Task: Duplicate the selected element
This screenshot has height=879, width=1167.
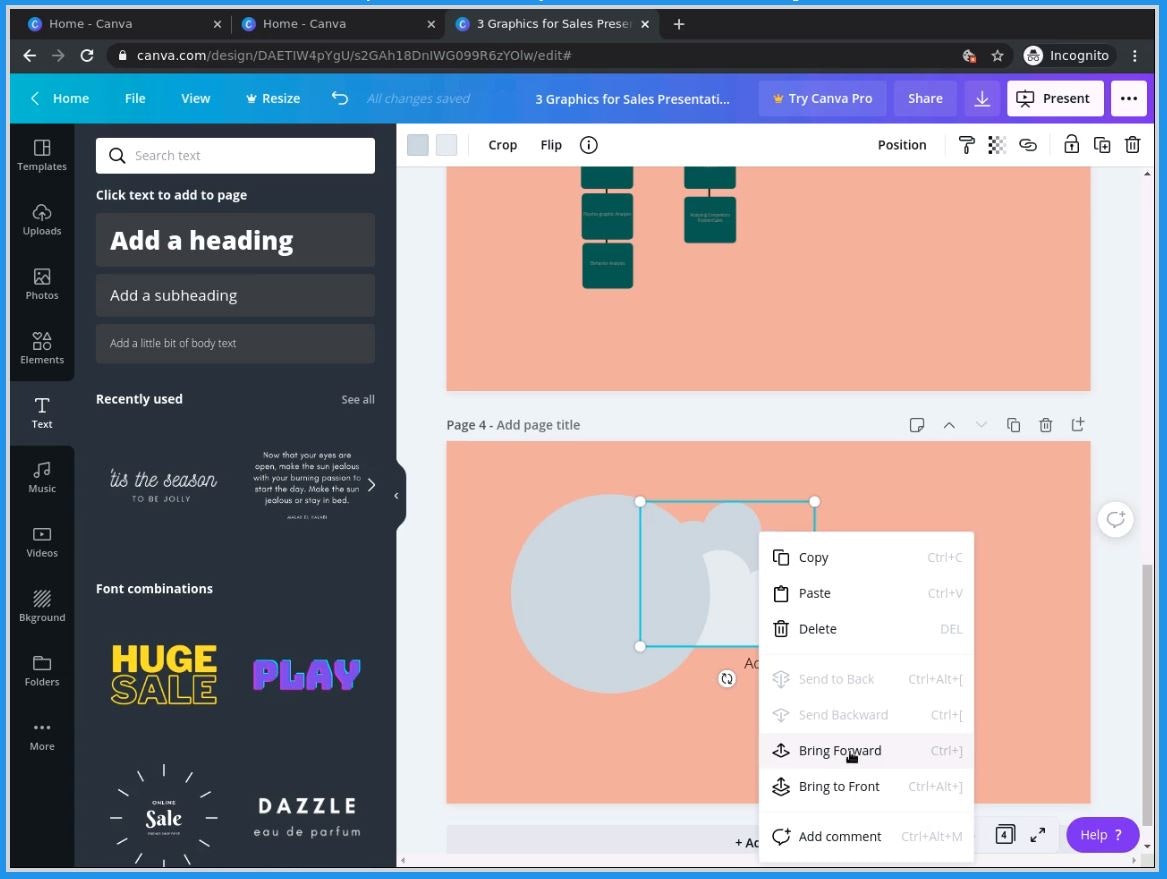Action: pyautogui.click(x=1101, y=145)
